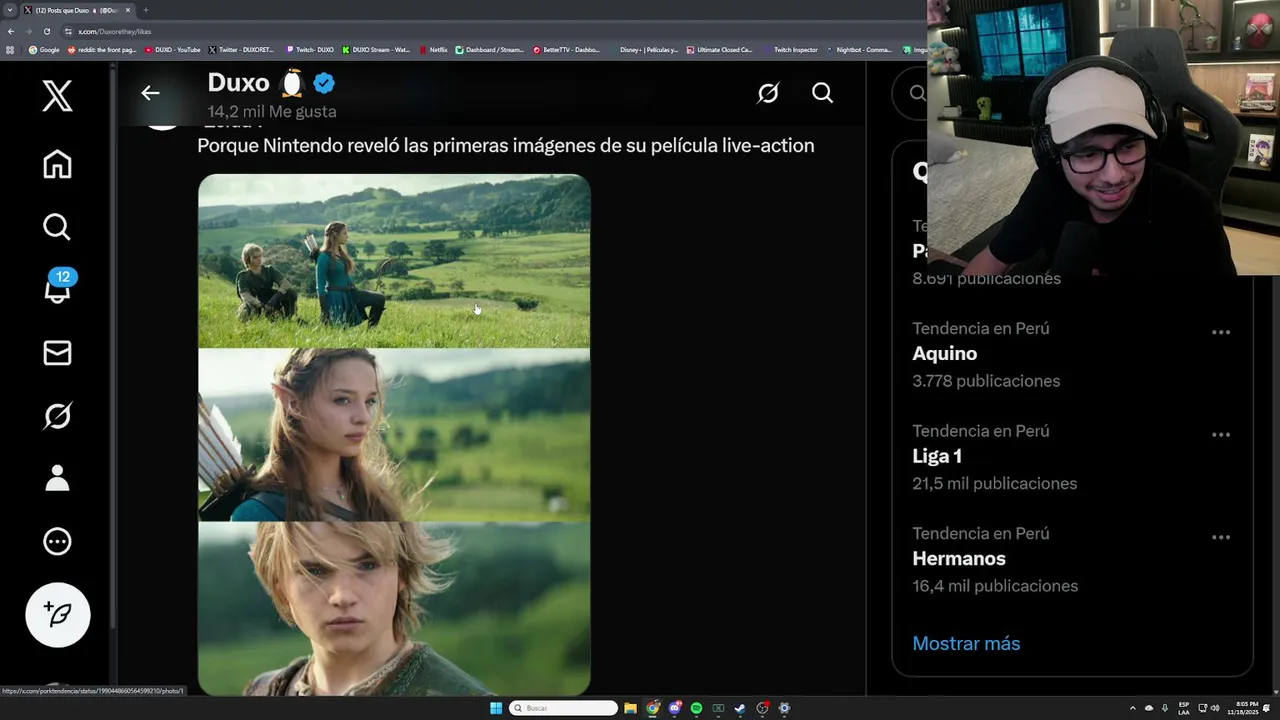Click 21,5 mil publicaciones text
Viewport: 1280px width, 720px height.
click(x=995, y=483)
